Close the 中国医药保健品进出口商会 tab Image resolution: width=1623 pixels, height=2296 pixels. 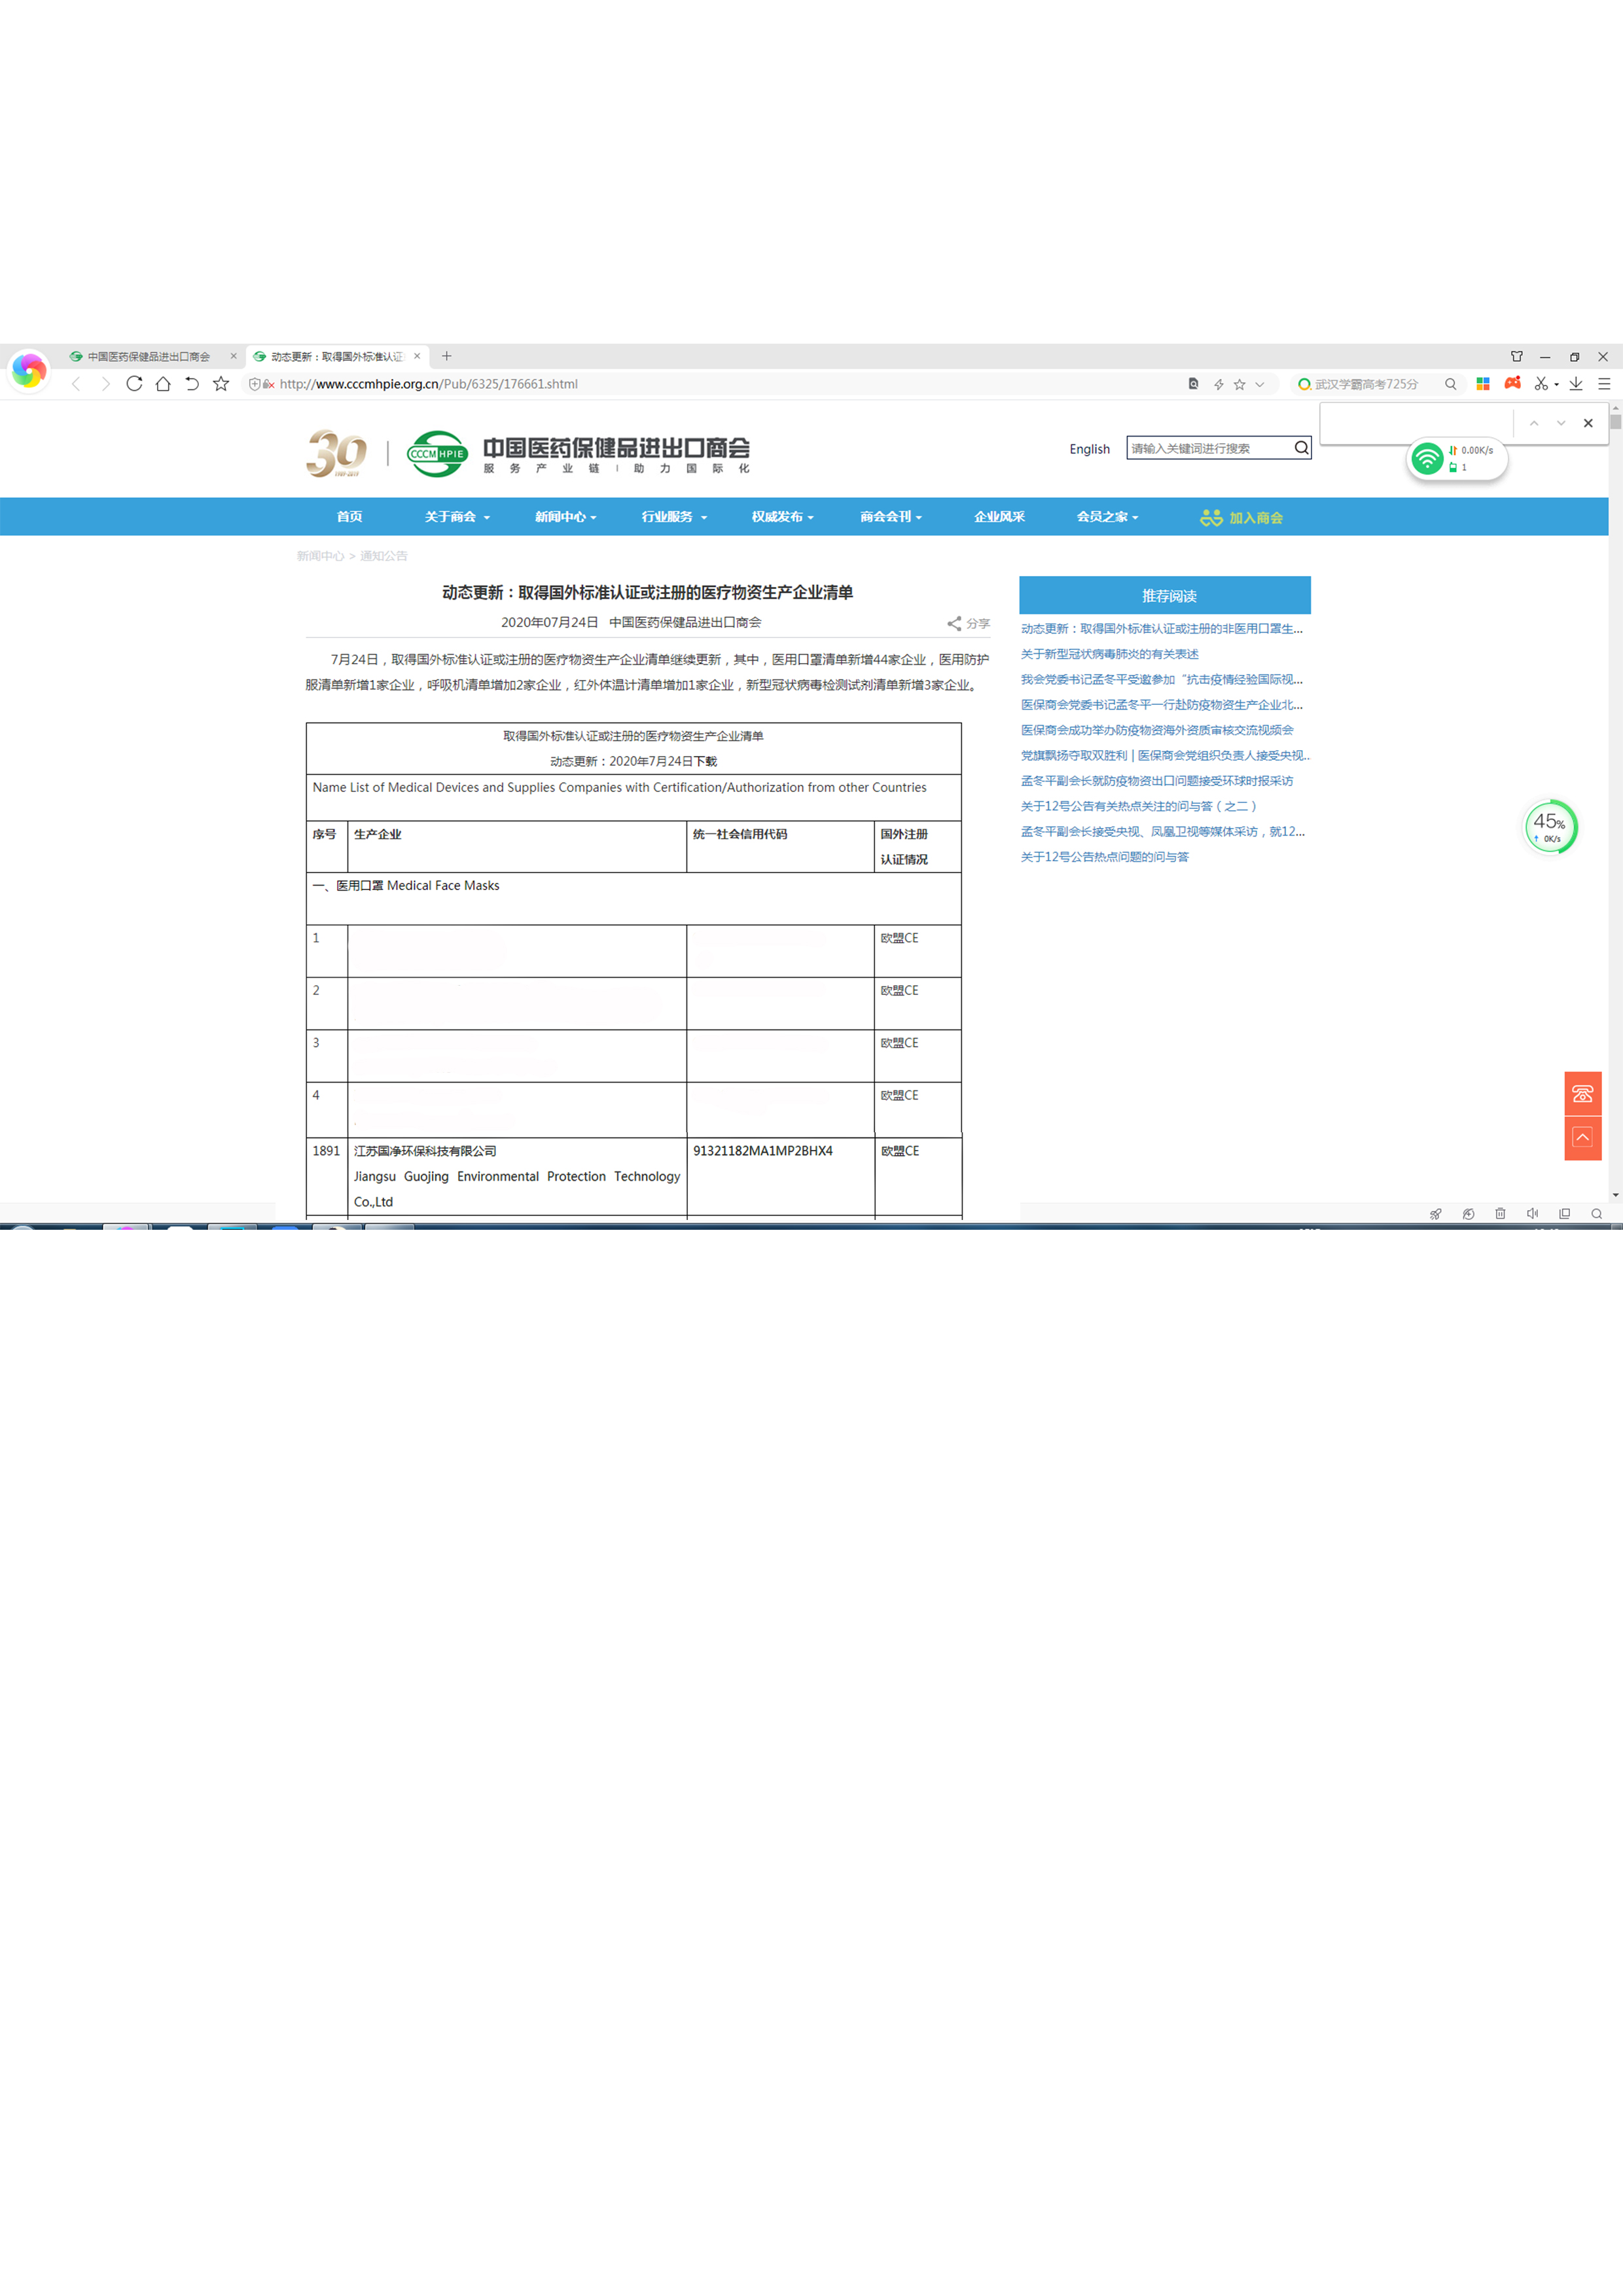[234, 356]
